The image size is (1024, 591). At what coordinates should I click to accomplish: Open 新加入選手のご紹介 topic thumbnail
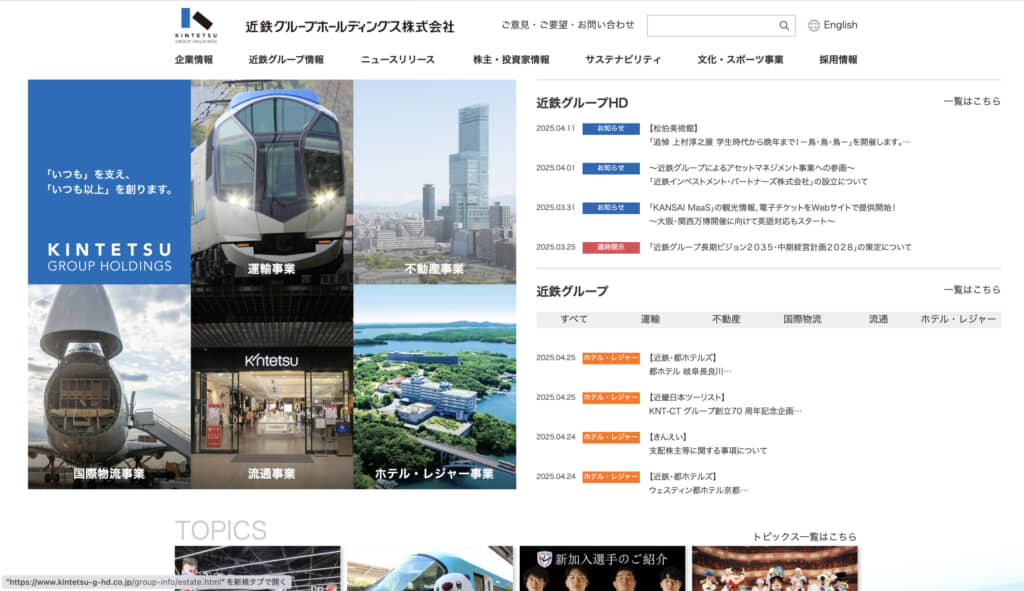(x=603, y=569)
